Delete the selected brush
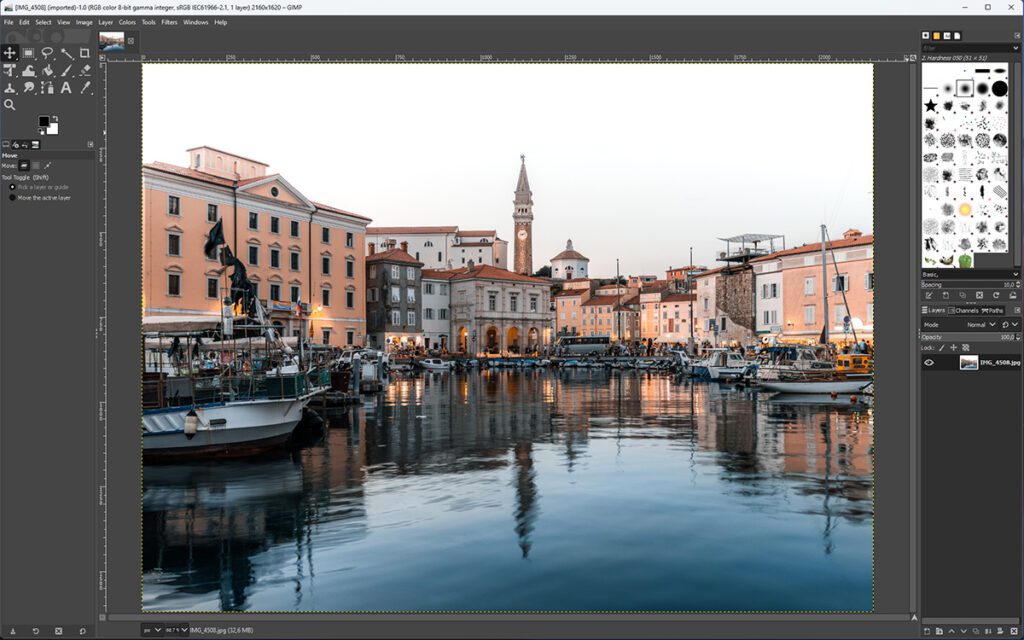This screenshot has height=640, width=1024. point(979,296)
